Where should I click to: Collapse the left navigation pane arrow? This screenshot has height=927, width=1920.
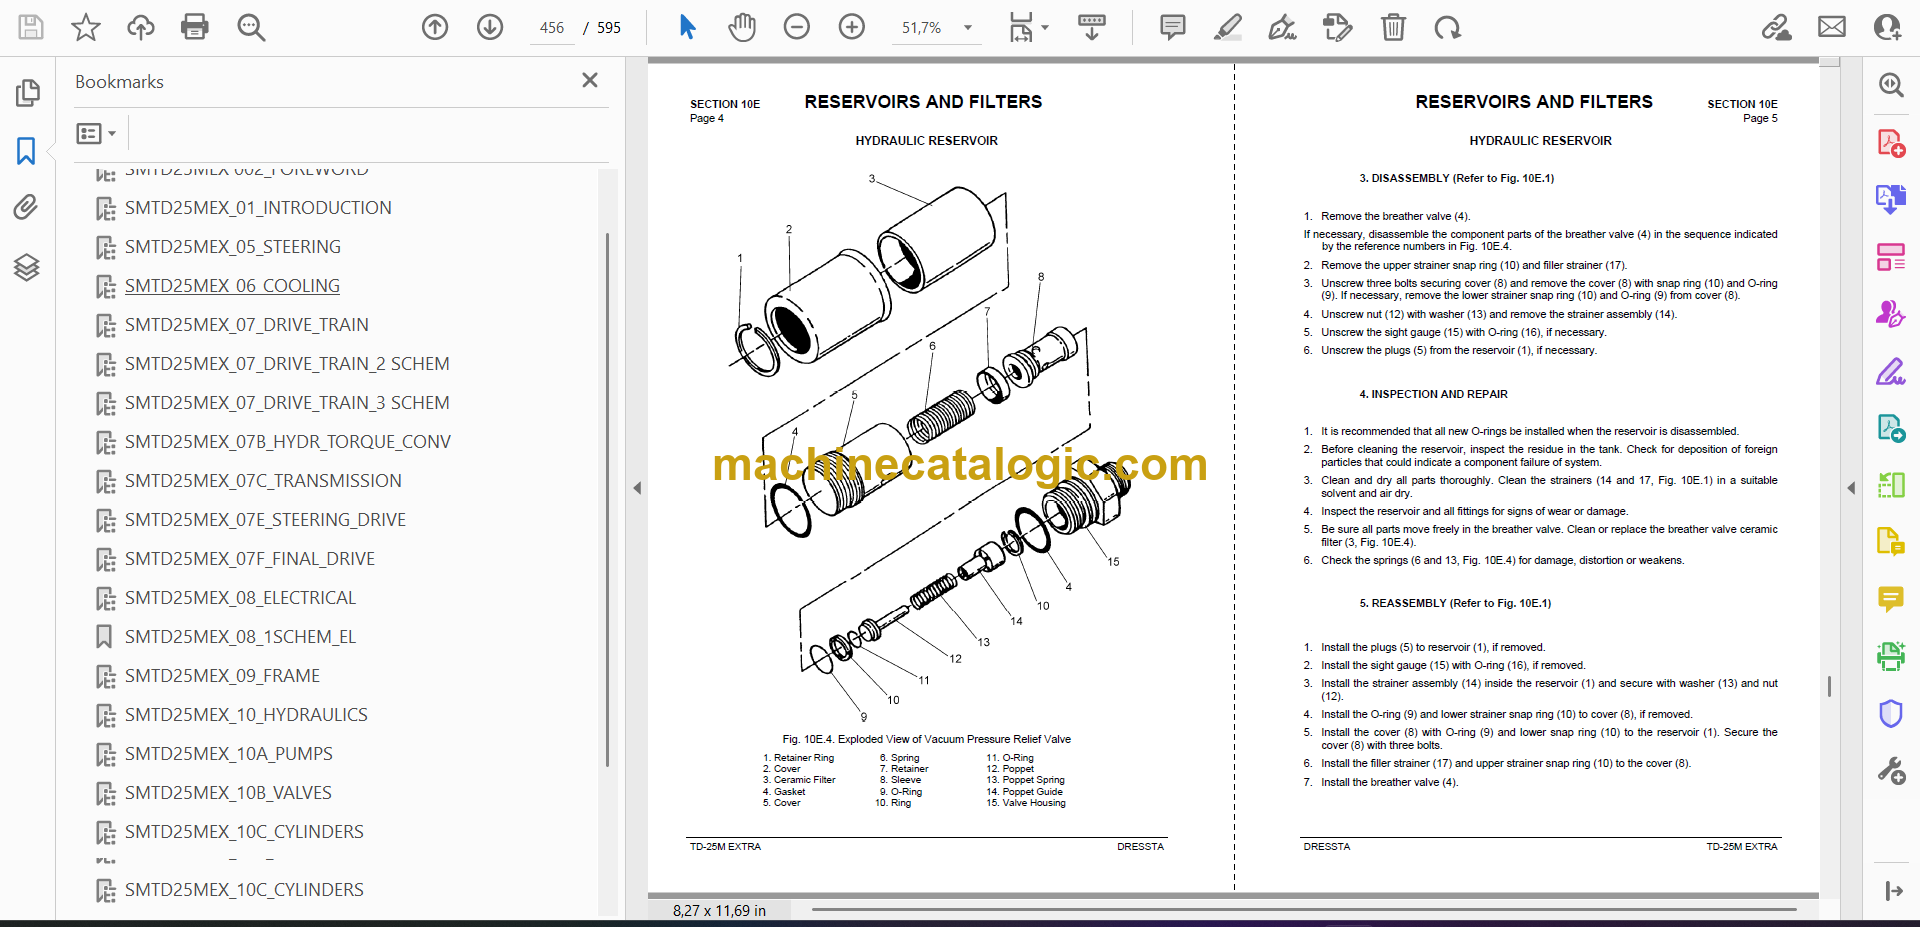637,488
